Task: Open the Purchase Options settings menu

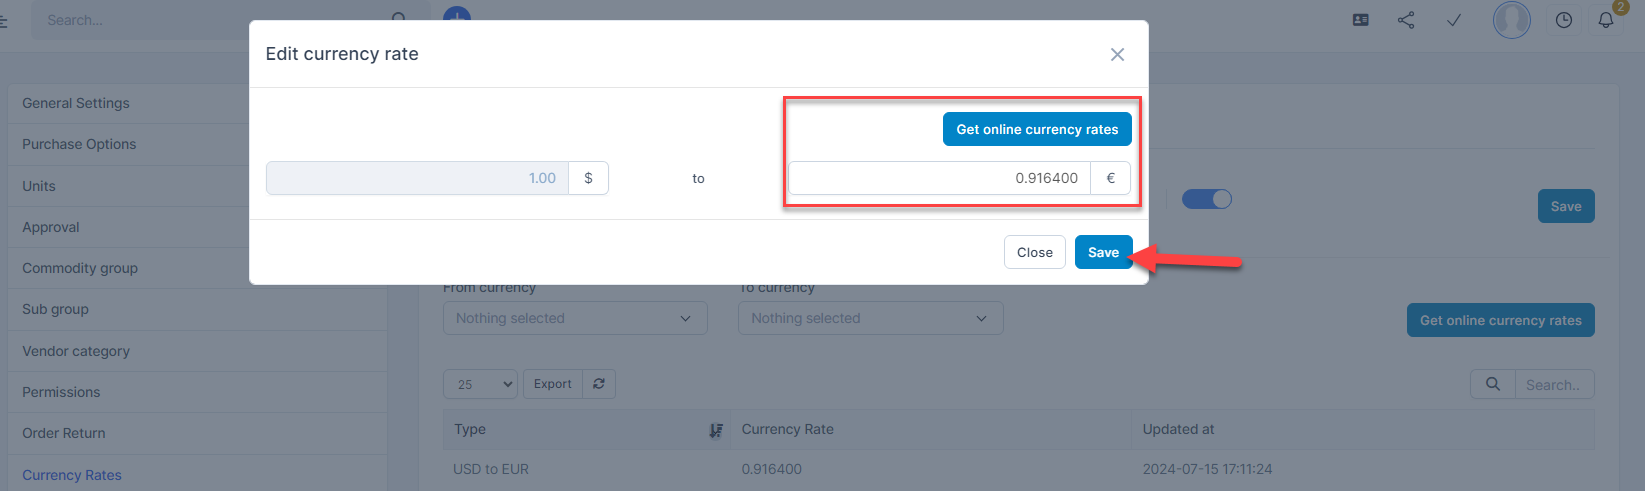Action: (x=79, y=144)
